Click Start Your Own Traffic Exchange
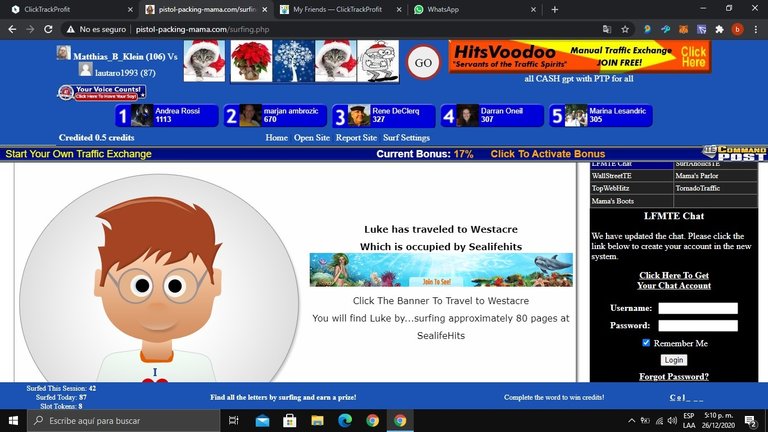768x432 pixels. pos(78,154)
